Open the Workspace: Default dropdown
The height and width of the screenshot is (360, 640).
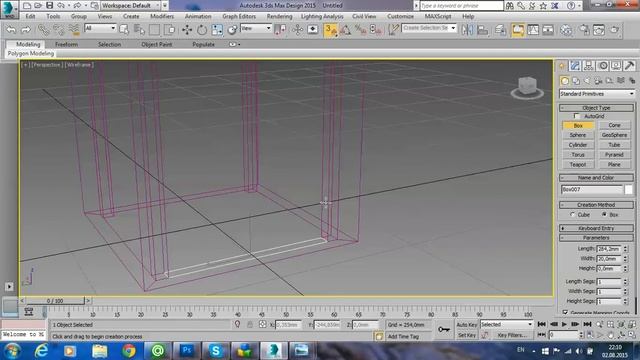tap(131, 5)
